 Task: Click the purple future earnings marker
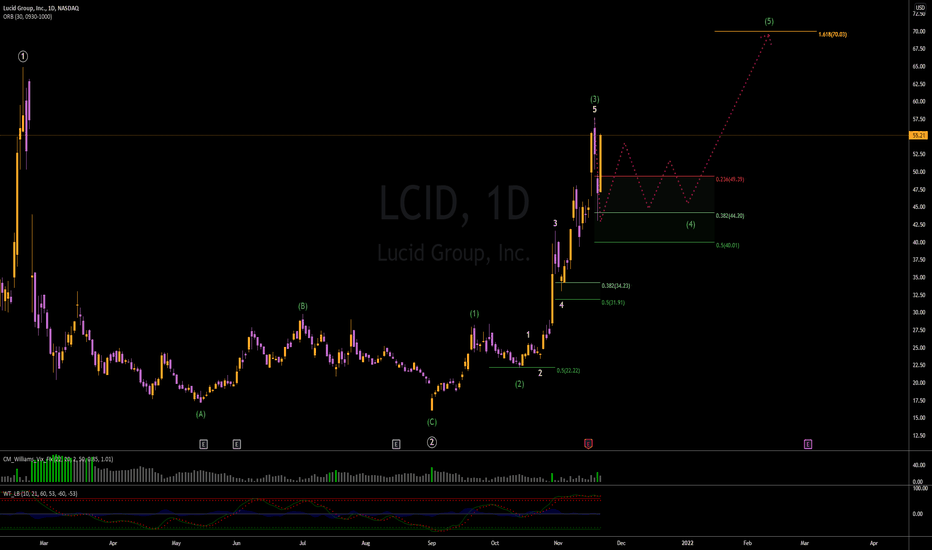pyautogui.click(x=808, y=444)
